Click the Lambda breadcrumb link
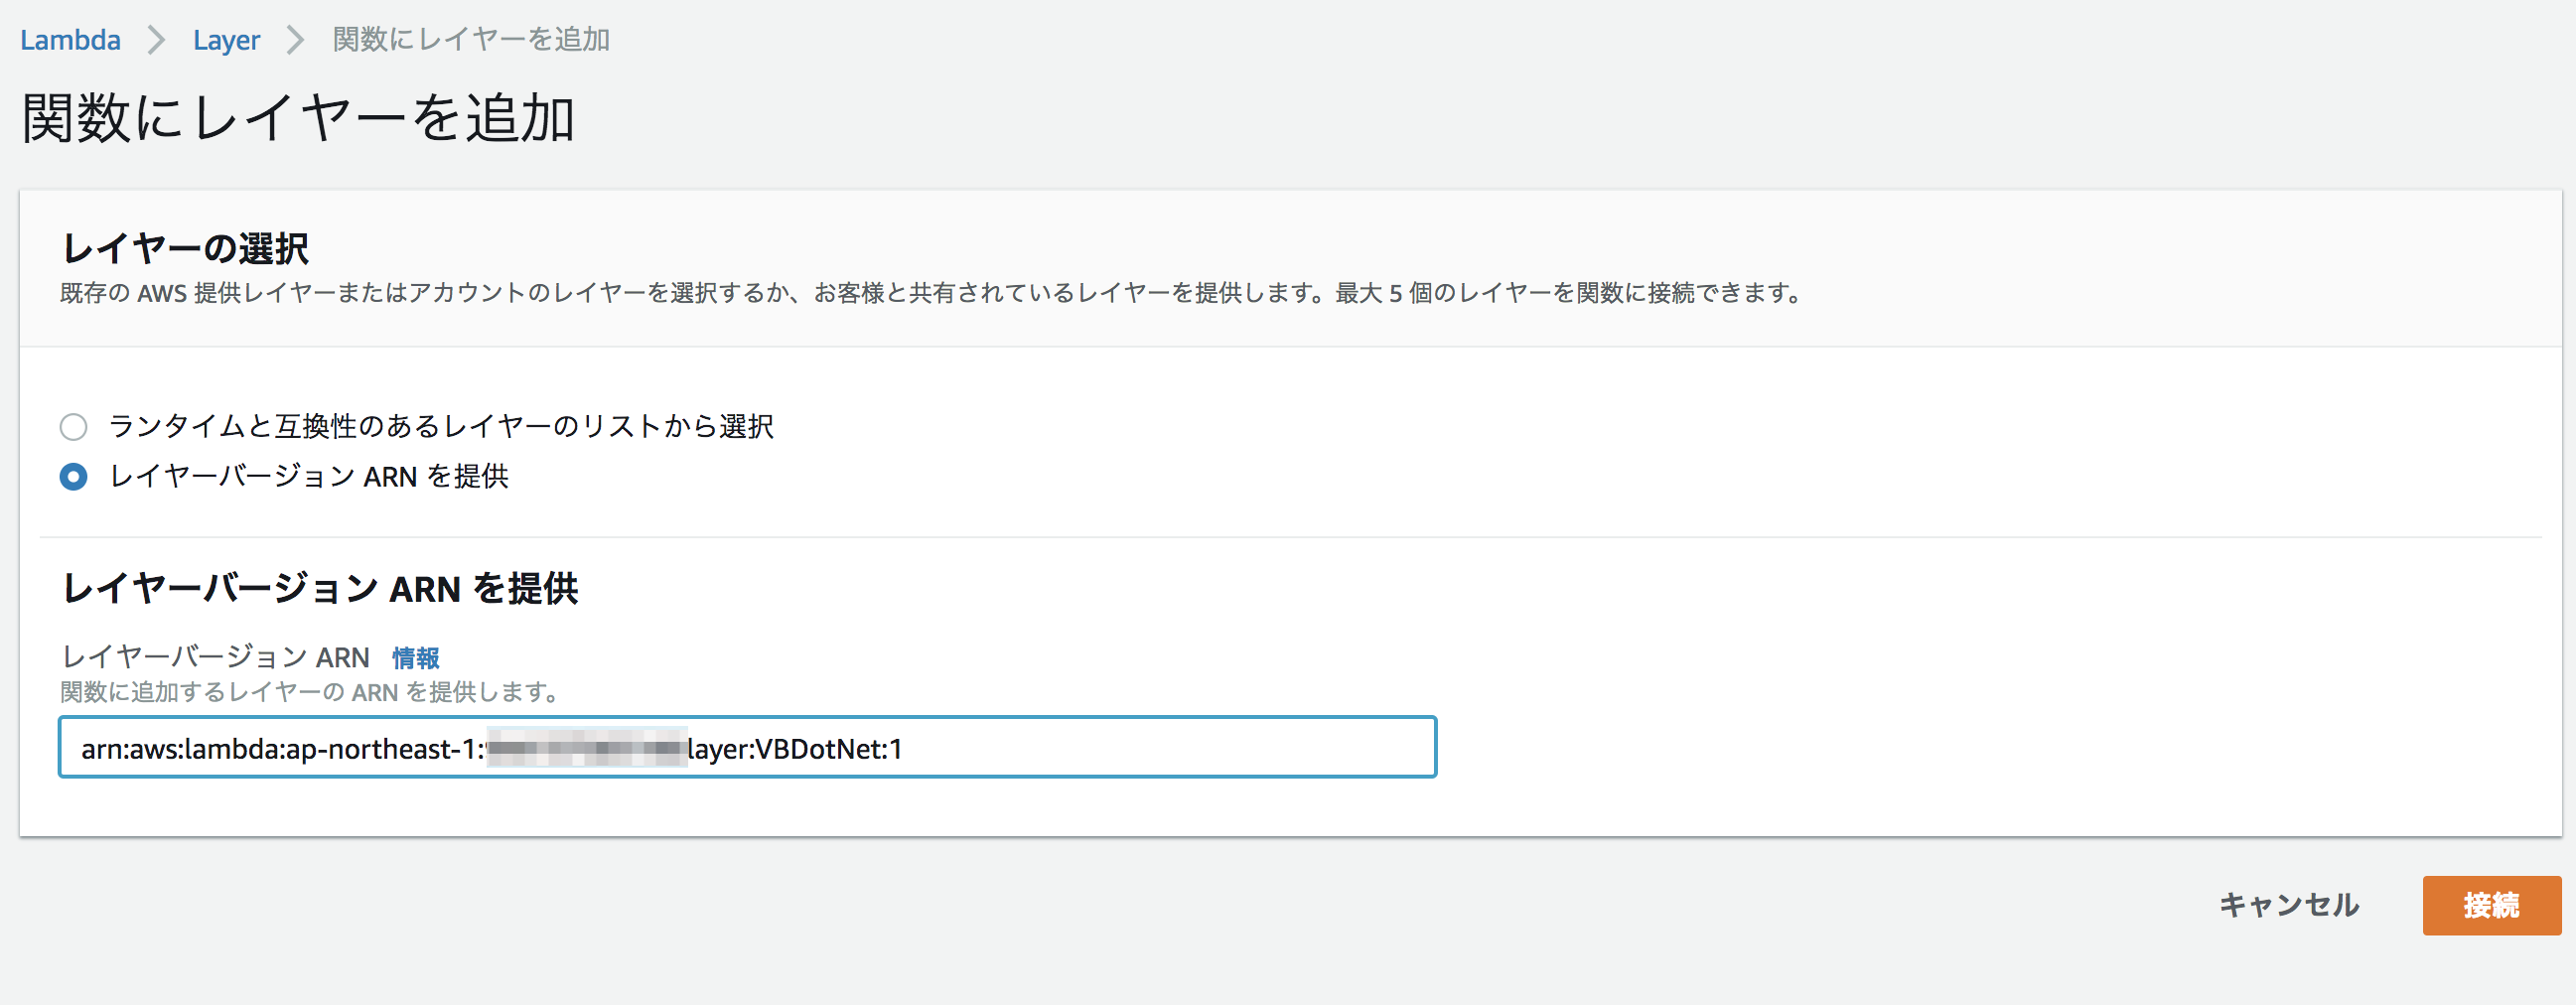This screenshot has height=1005, width=2576. [x=70, y=40]
